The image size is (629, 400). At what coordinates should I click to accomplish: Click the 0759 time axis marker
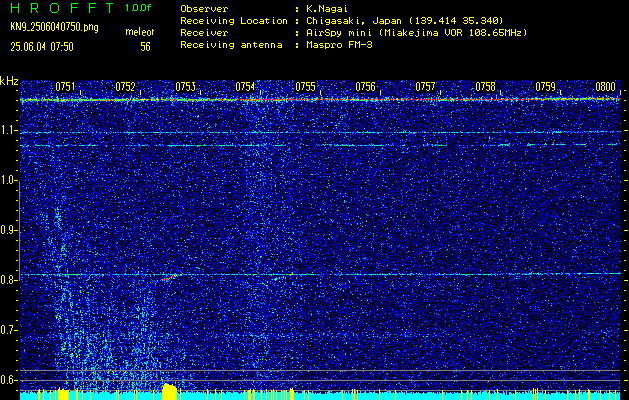(x=546, y=87)
